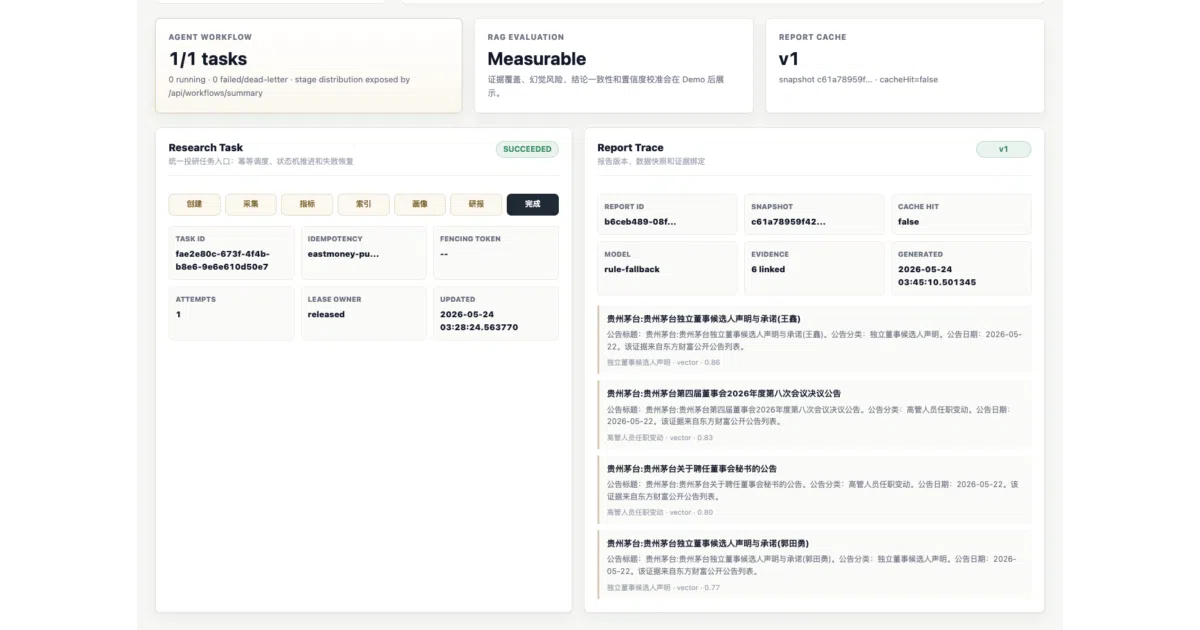
Task: Open the 研报 stage
Action: [477, 204]
